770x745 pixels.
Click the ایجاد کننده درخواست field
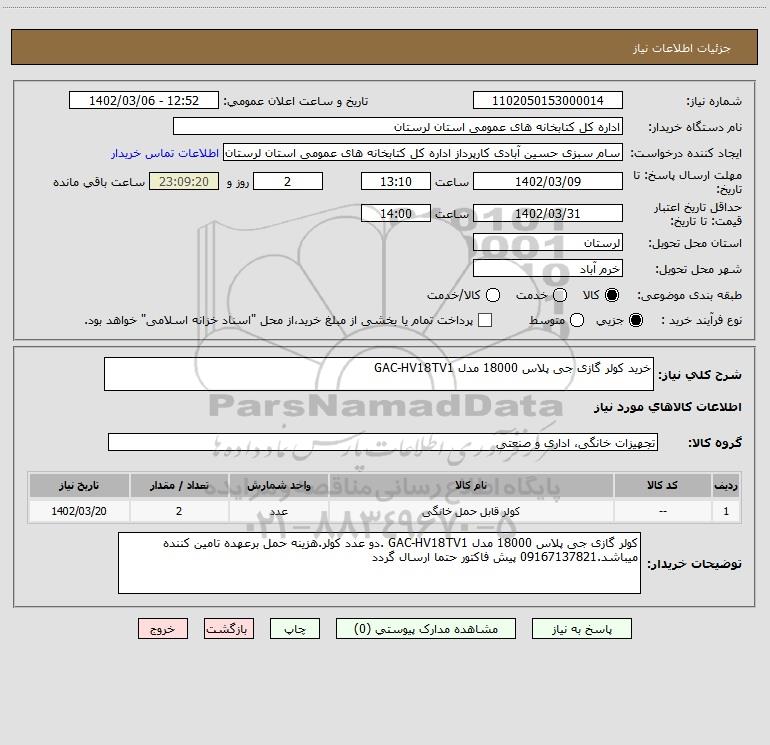pos(423,152)
